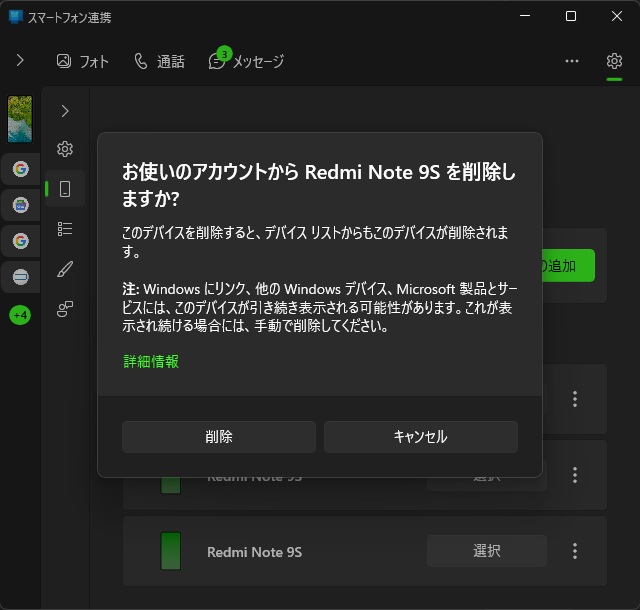Open options for the topmost listed device
Image resolution: width=640 pixels, height=610 pixels.
click(575, 399)
